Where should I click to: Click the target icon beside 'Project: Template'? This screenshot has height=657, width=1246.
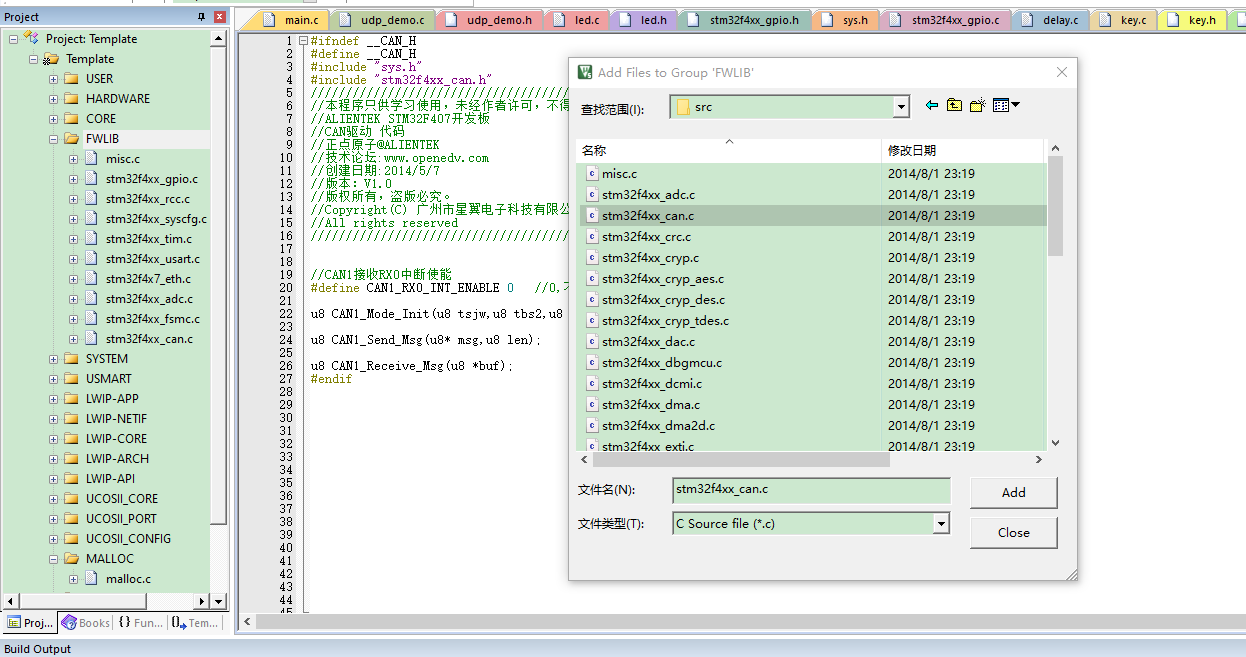[30, 38]
